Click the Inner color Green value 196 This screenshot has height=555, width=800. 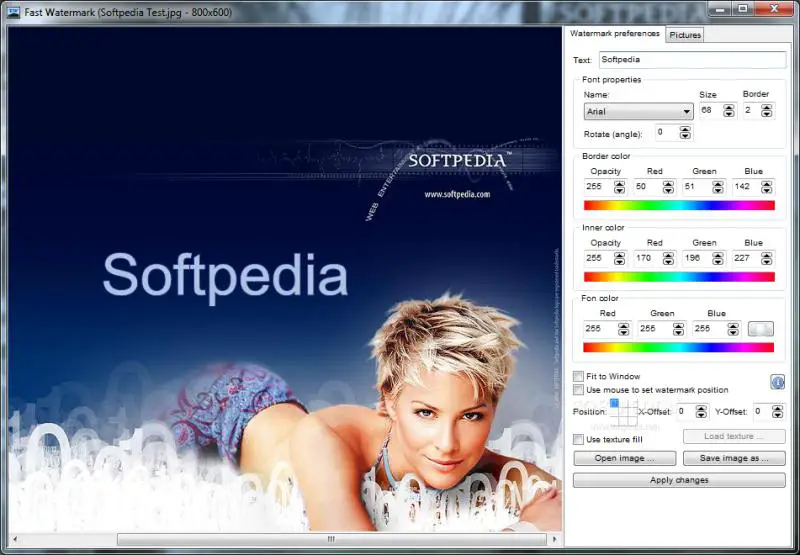click(x=697, y=258)
